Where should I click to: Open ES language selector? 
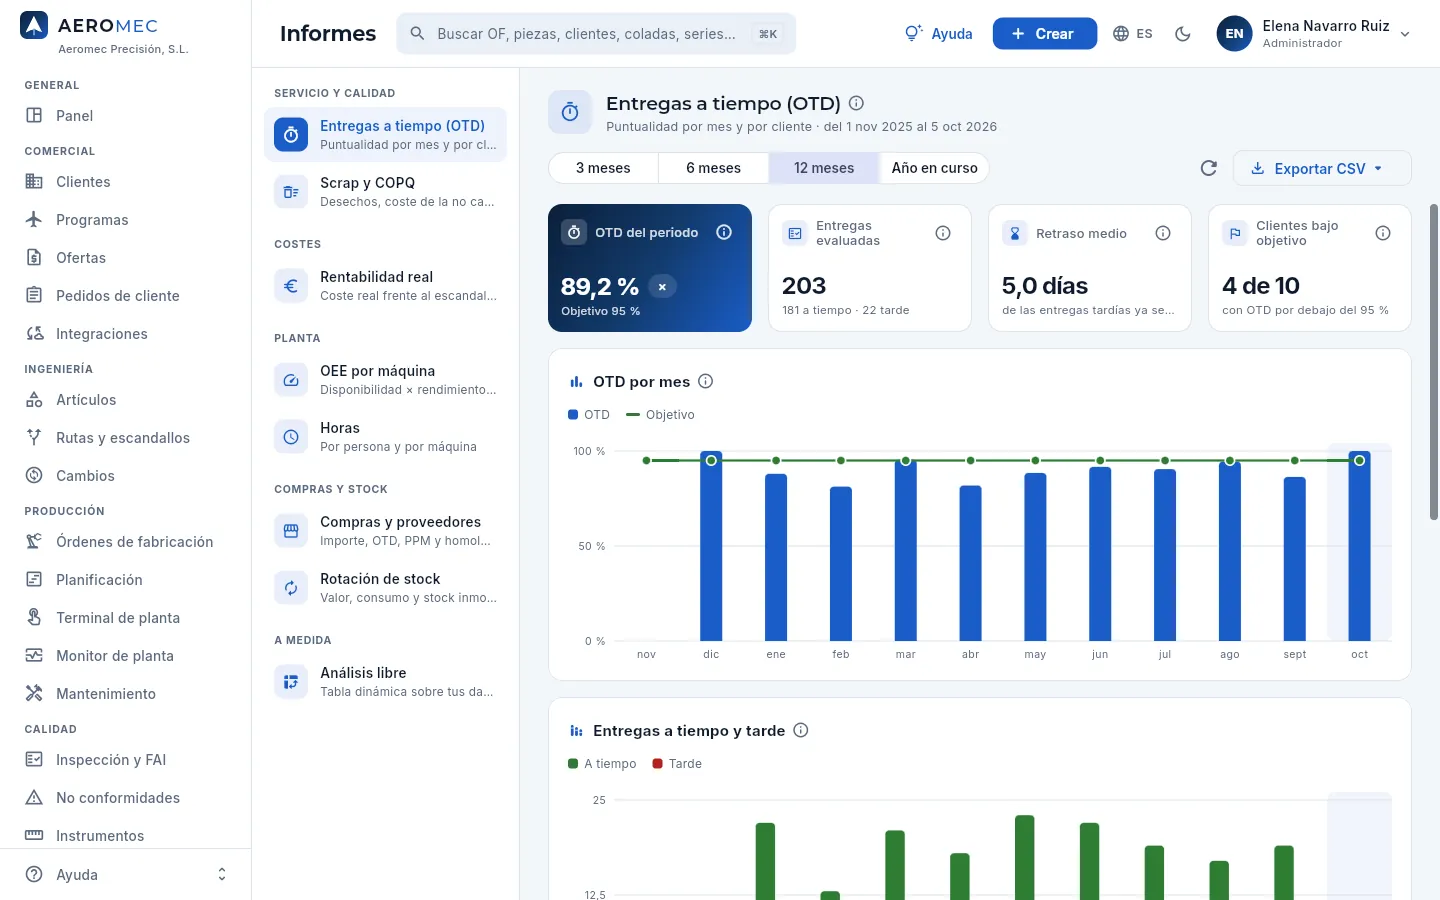(x=1133, y=34)
